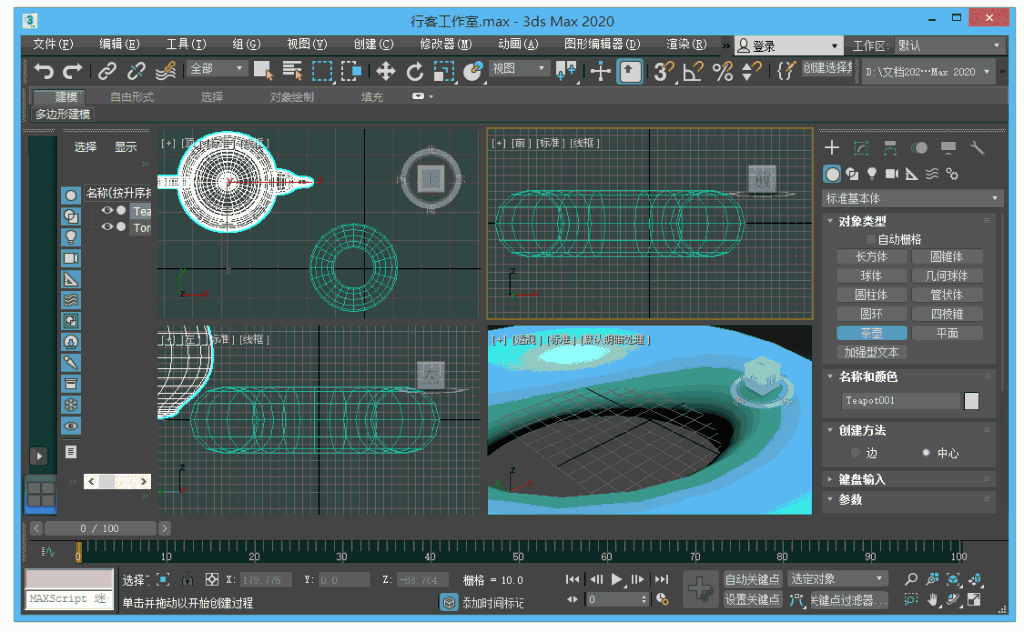
Task: Toggle the Angle Snap tool
Action: (692, 71)
